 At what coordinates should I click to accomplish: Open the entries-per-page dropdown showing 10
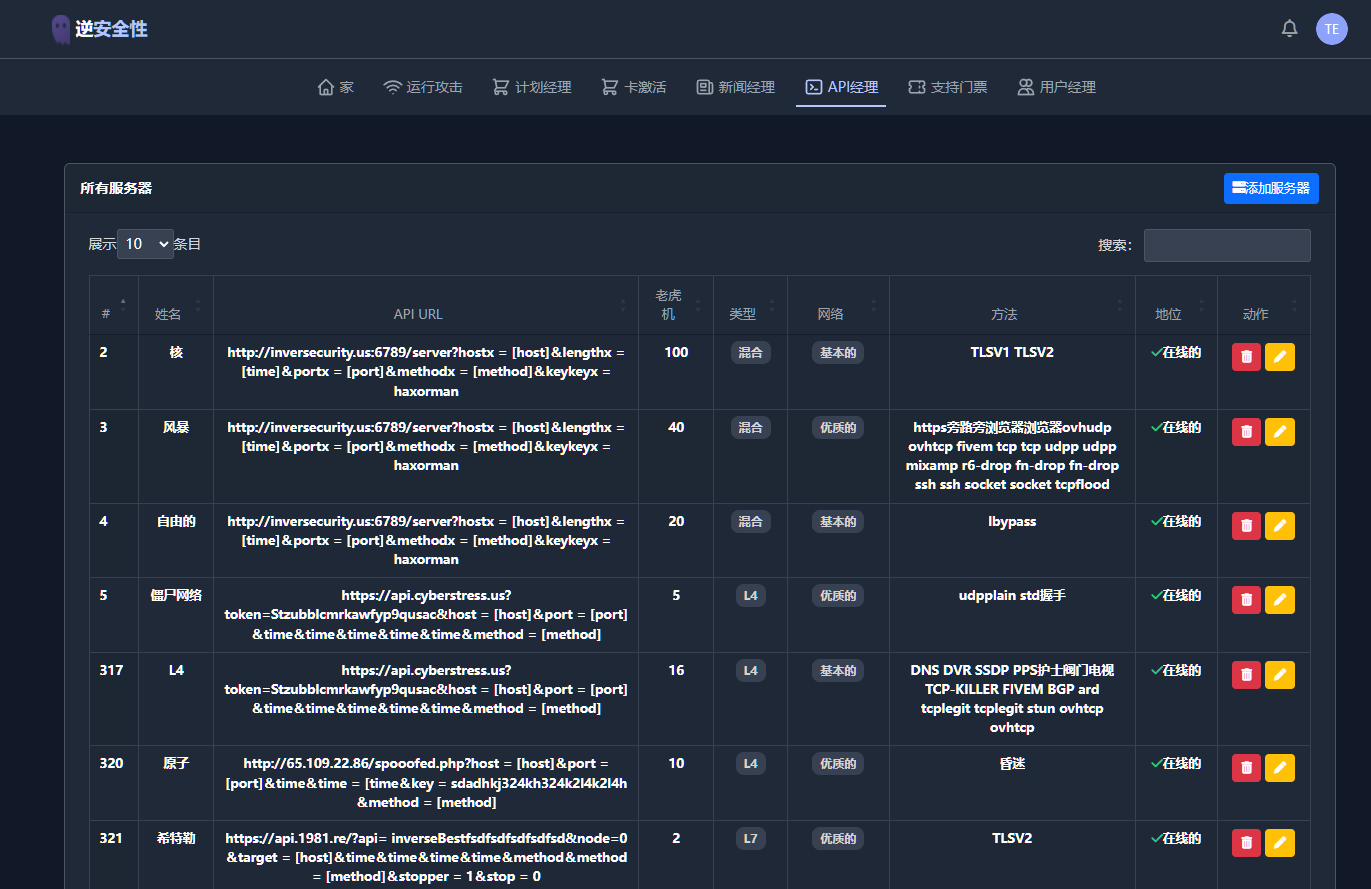click(x=145, y=244)
